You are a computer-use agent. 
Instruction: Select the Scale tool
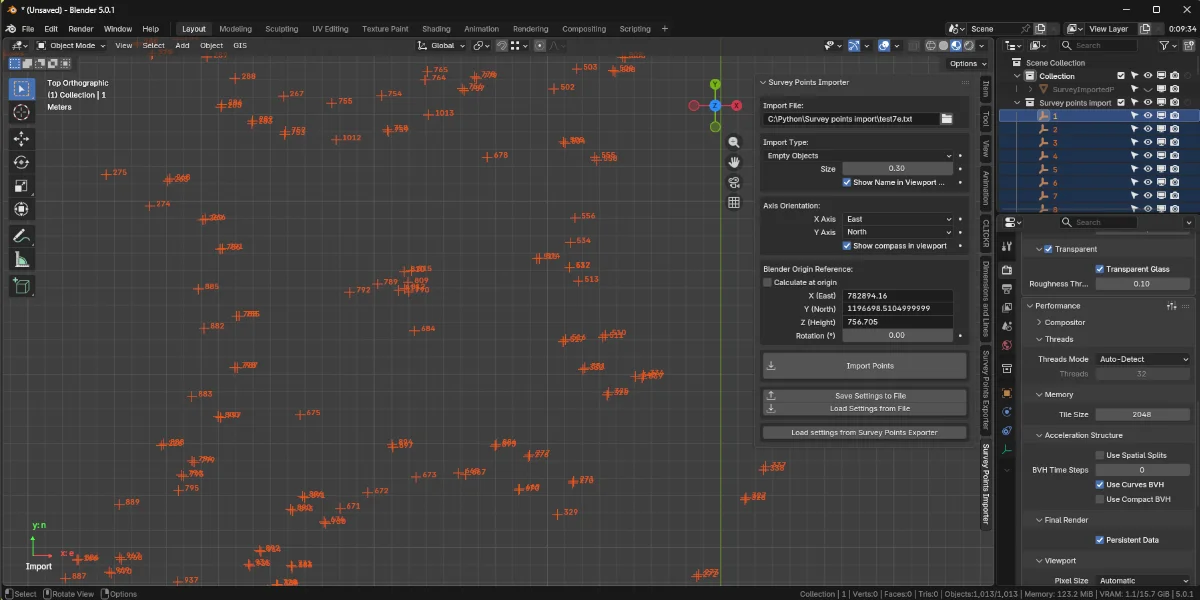tap(20, 185)
